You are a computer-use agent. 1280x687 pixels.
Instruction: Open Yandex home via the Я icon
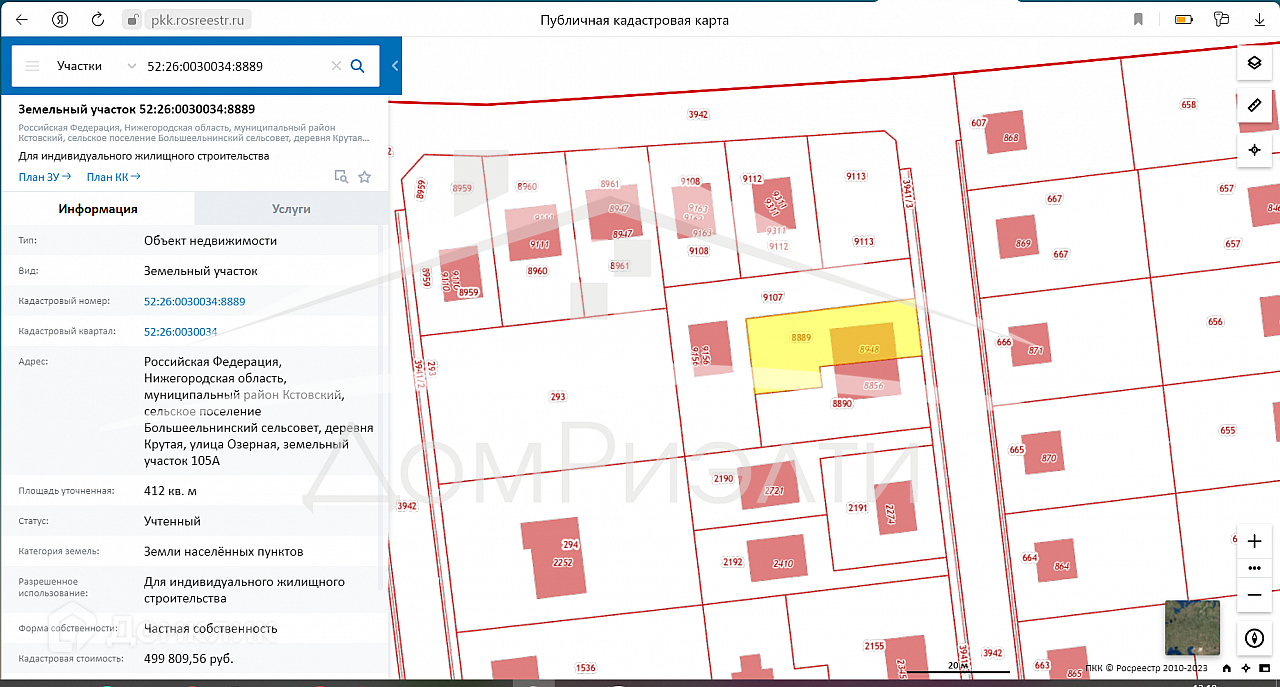click(60, 19)
